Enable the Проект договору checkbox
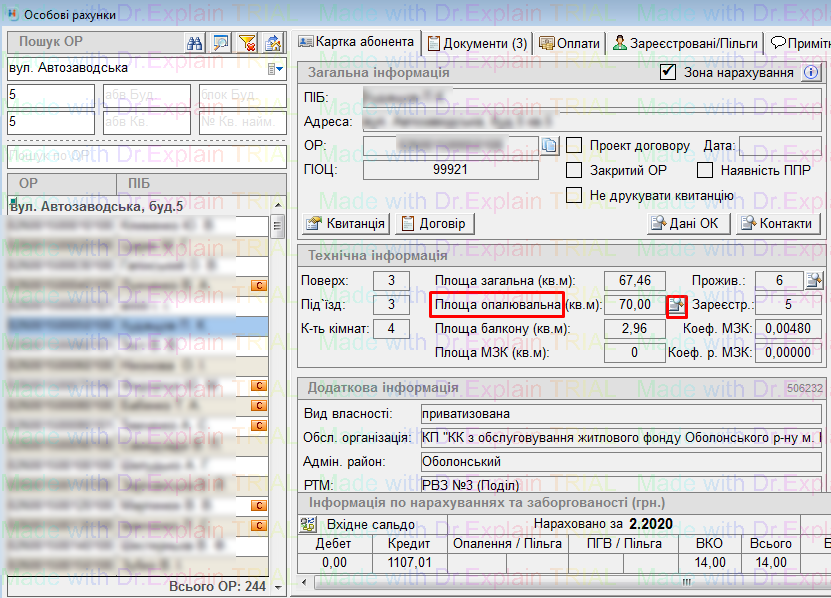This screenshot has width=831, height=598. [x=574, y=146]
